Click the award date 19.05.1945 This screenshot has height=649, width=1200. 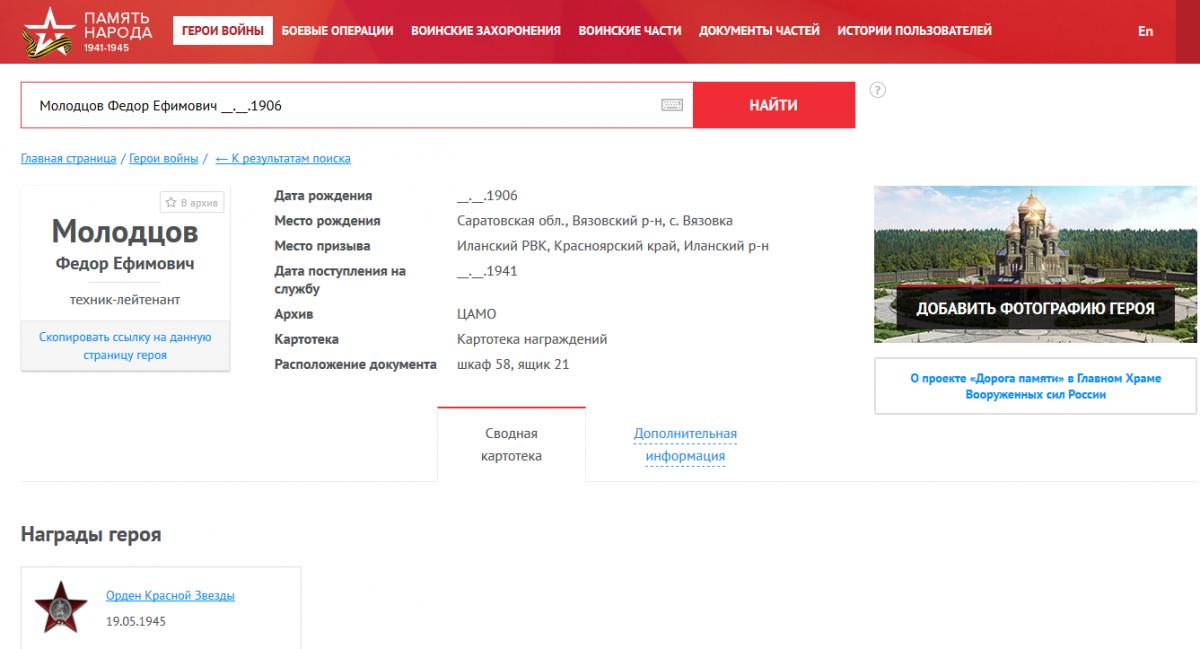[x=136, y=621]
